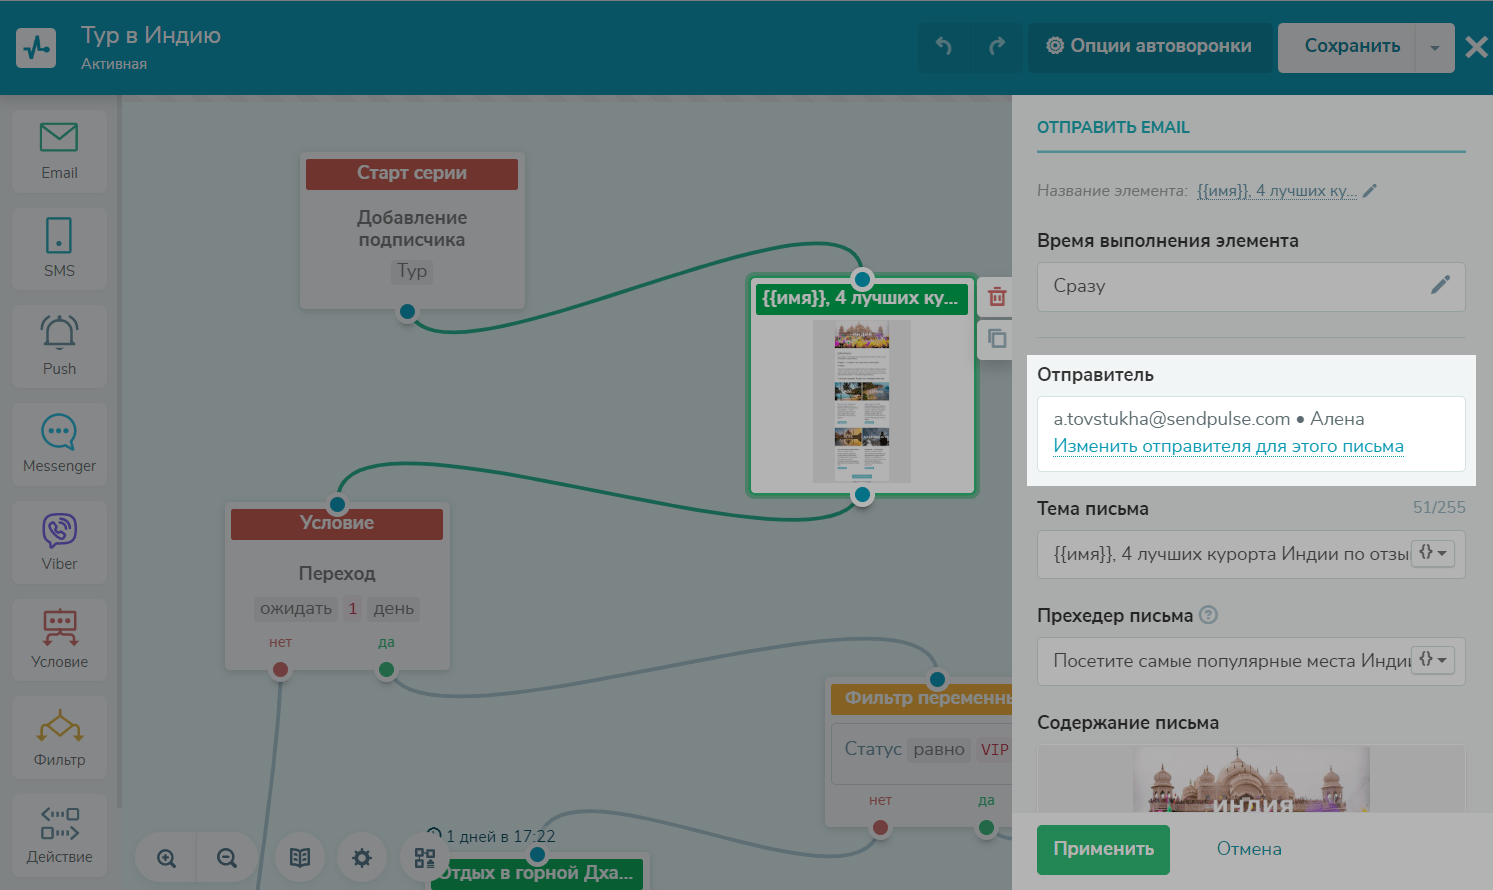Zoom in on the flow canvas
Image resolution: width=1493 pixels, height=890 pixels.
pos(166,858)
